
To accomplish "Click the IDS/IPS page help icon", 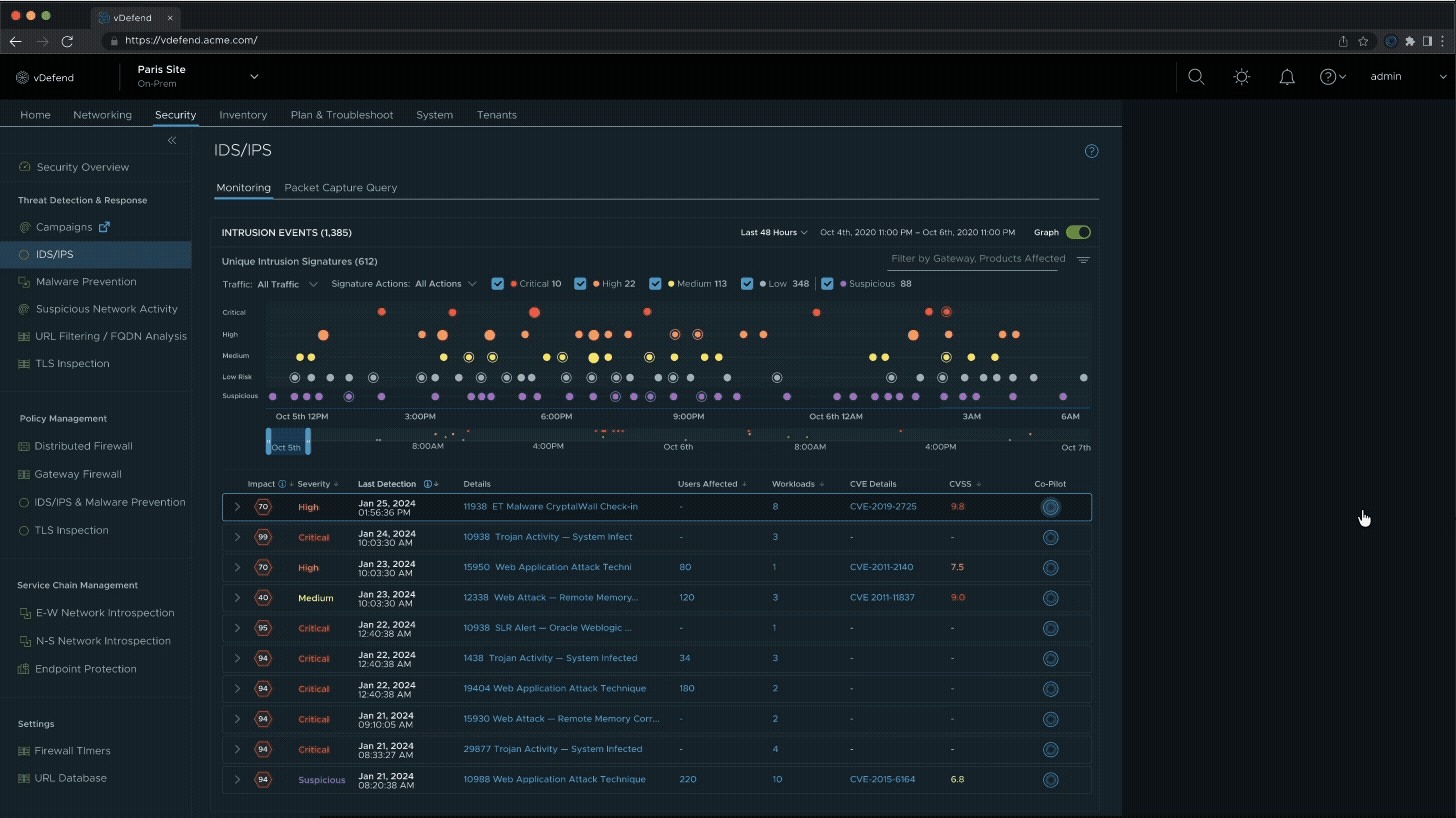I will 1092,151.
